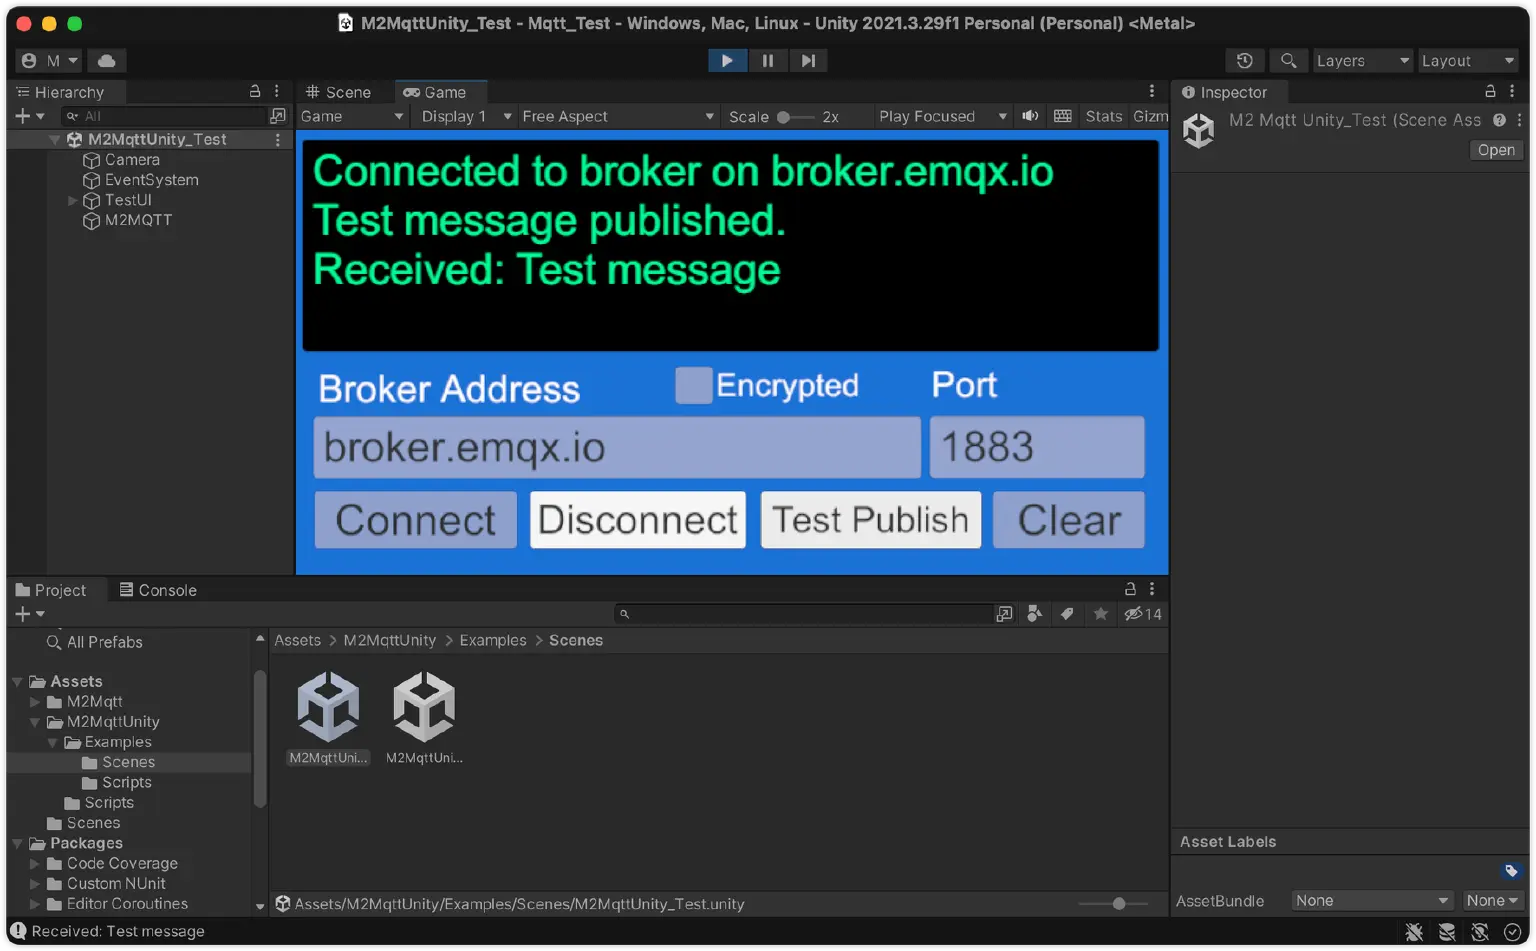Switch to the Scene tab
Image resolution: width=1536 pixels, height=951 pixels.
click(338, 92)
